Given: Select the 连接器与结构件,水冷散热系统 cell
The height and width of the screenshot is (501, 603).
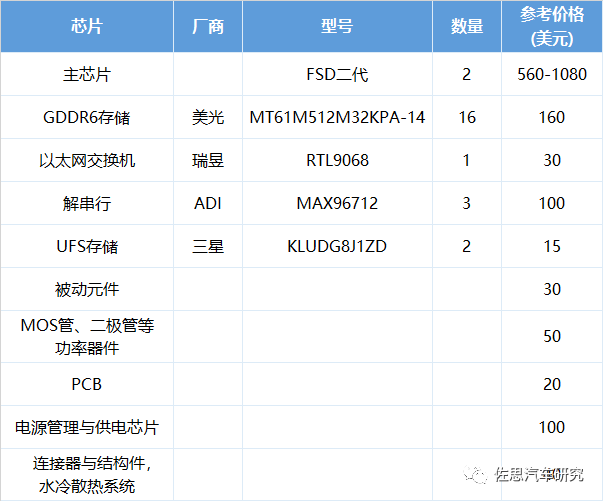Looking at the screenshot, I should (87, 475).
